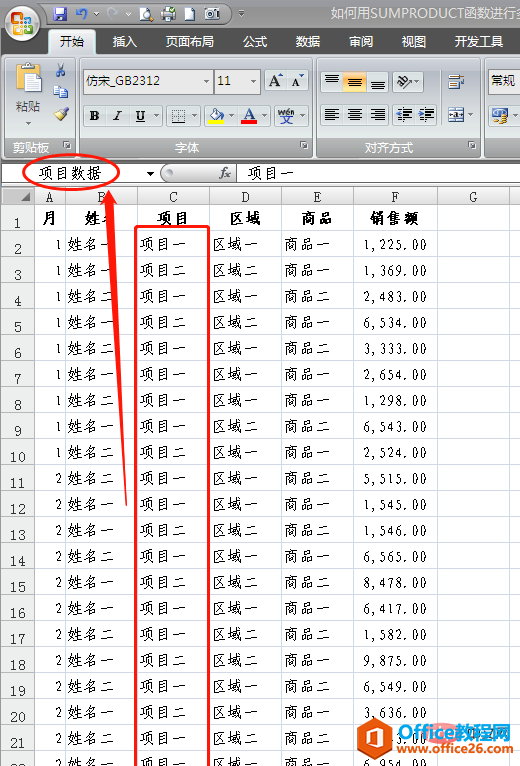520x766 pixels.
Task: Open the 开发工具 tab
Action: [x=478, y=42]
